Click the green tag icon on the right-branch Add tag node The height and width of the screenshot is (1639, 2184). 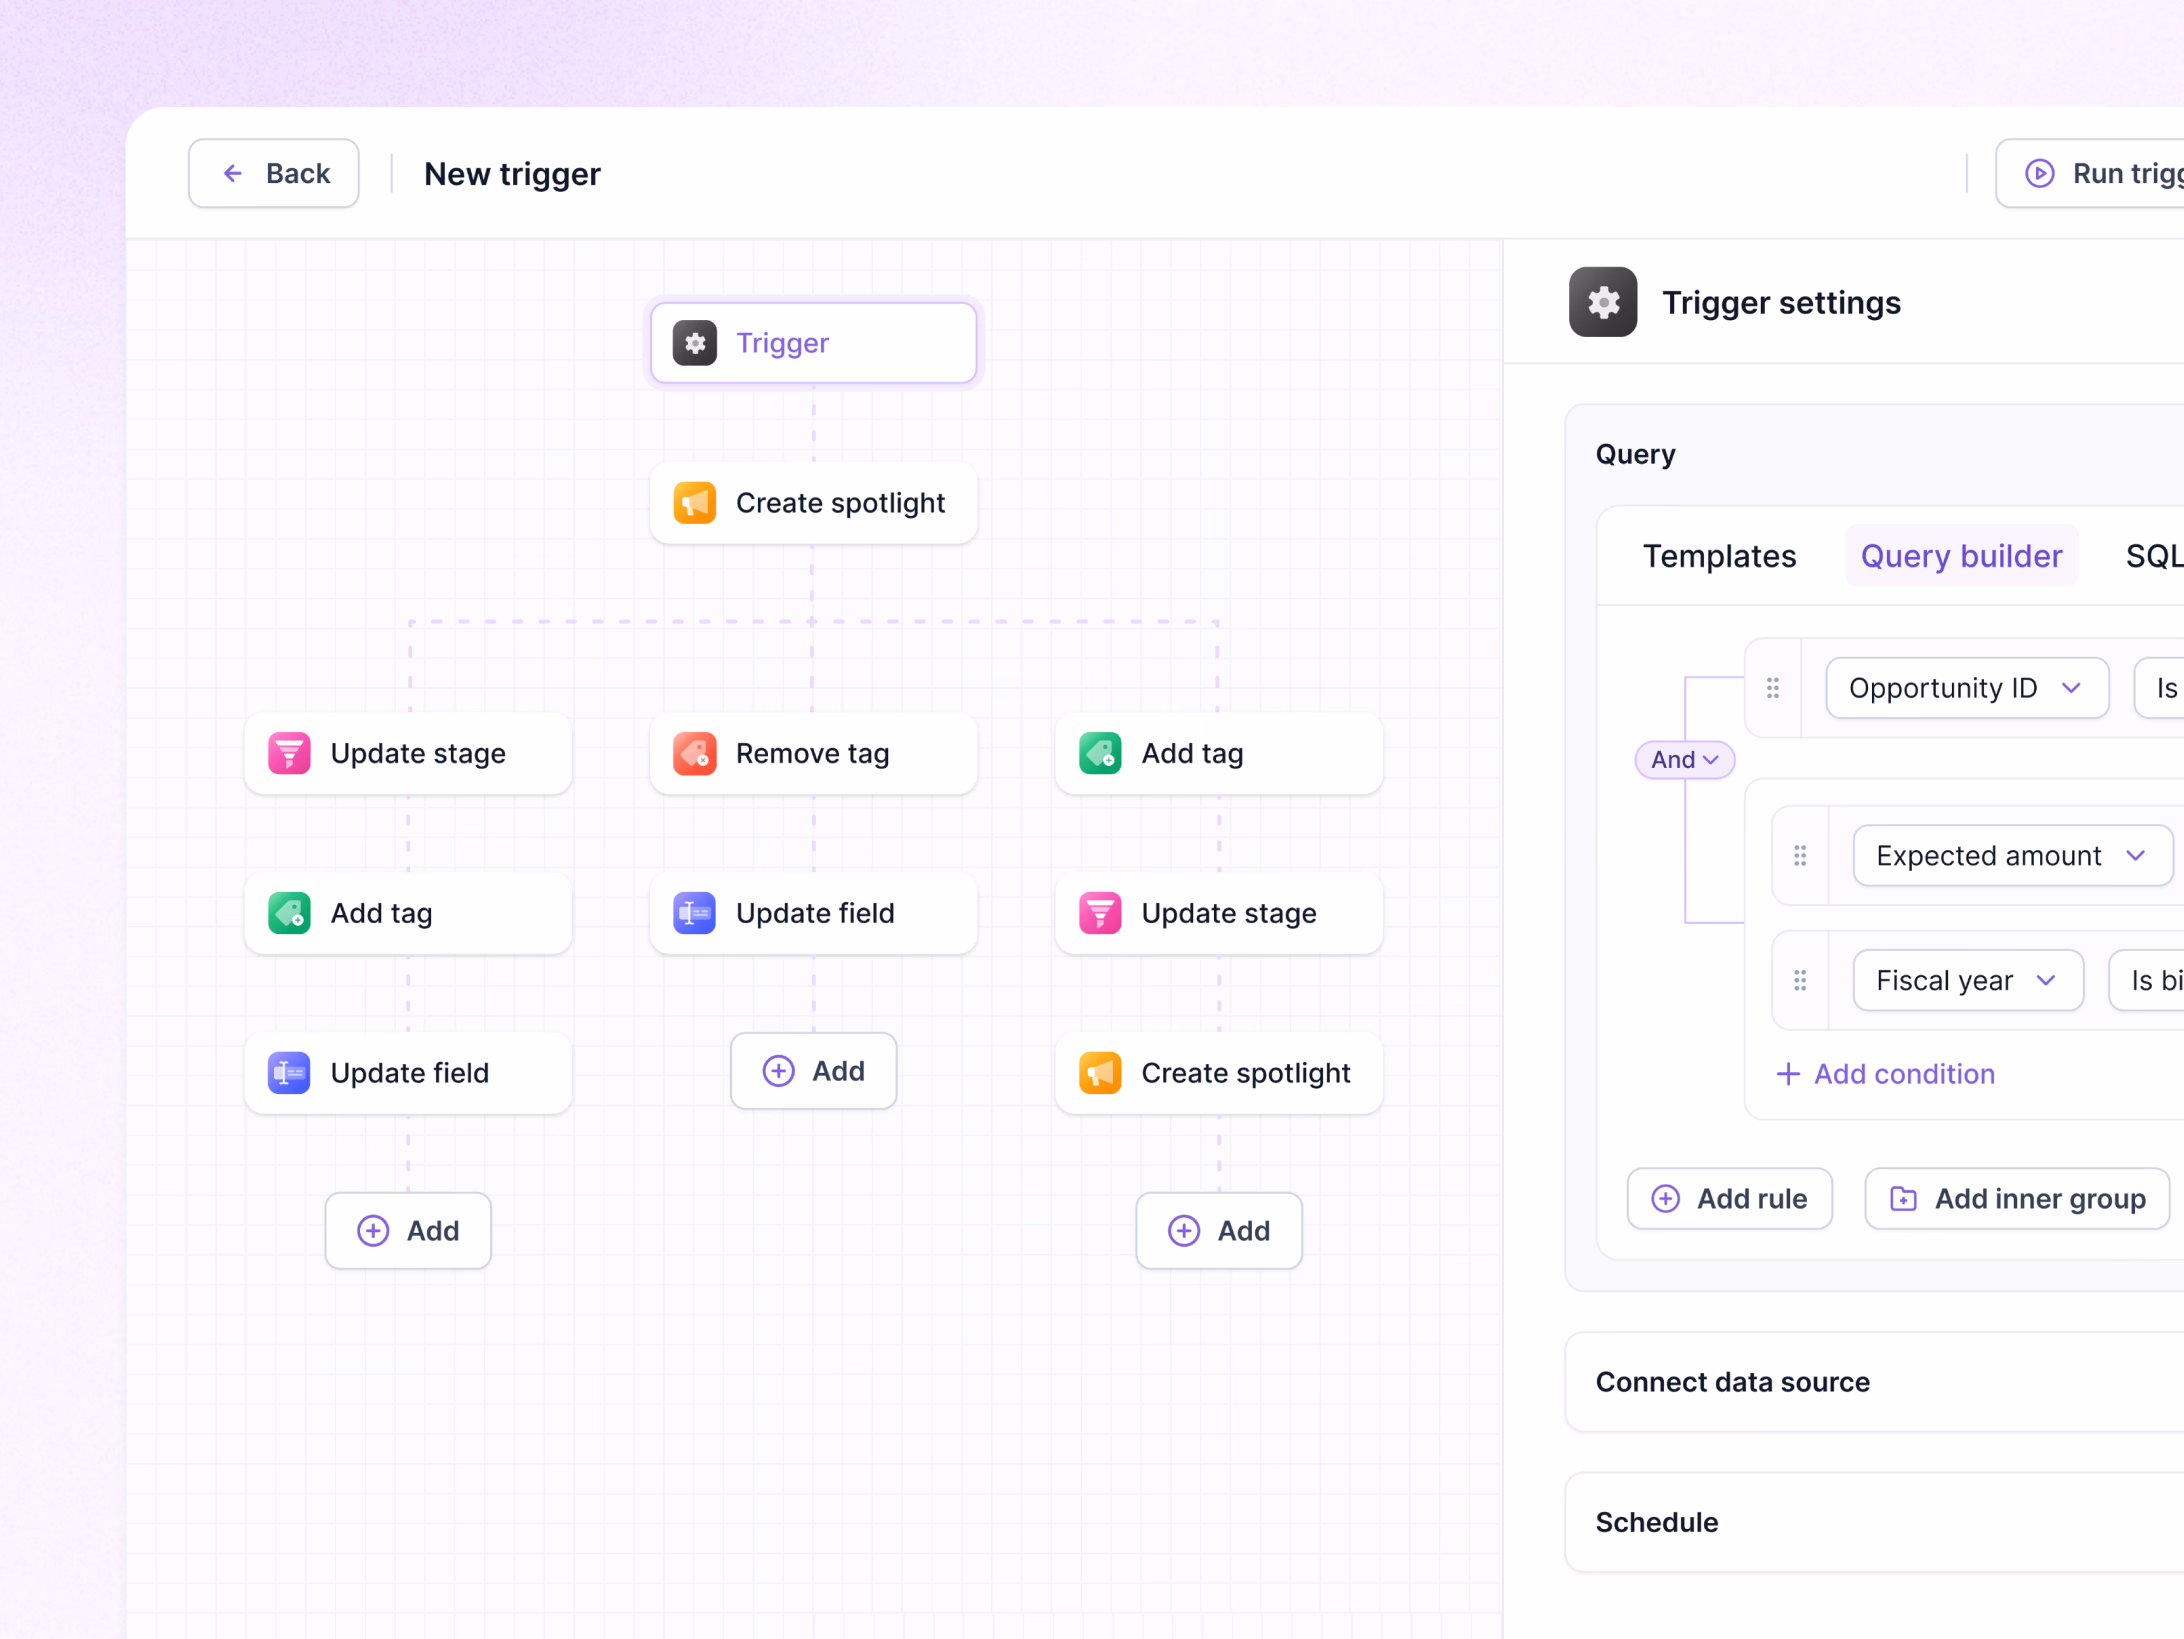click(x=1100, y=753)
